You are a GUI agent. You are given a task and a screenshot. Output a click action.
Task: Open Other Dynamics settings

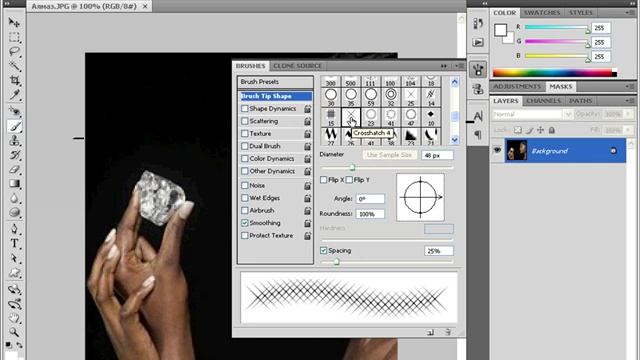272,171
